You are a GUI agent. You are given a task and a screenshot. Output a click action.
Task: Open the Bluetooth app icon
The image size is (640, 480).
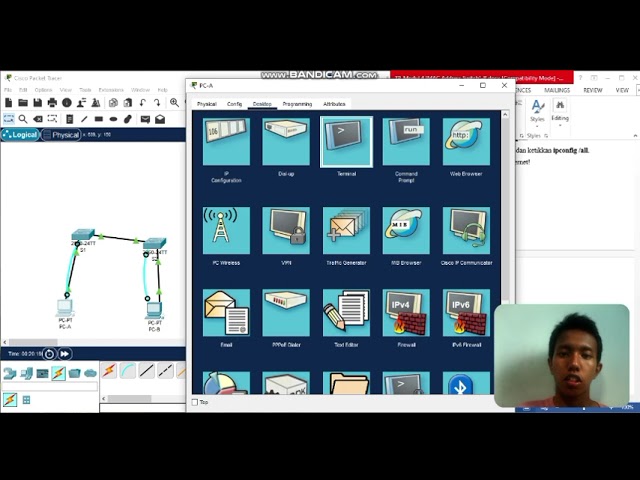466,383
